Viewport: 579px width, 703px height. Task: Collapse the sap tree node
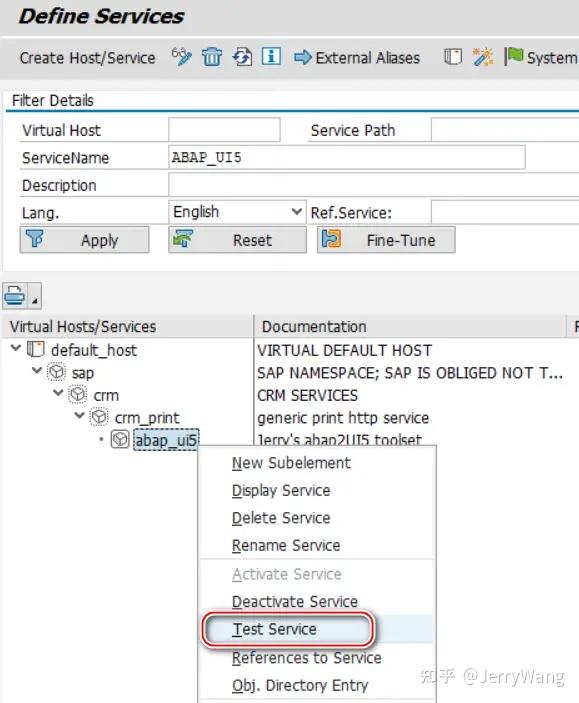(37, 371)
